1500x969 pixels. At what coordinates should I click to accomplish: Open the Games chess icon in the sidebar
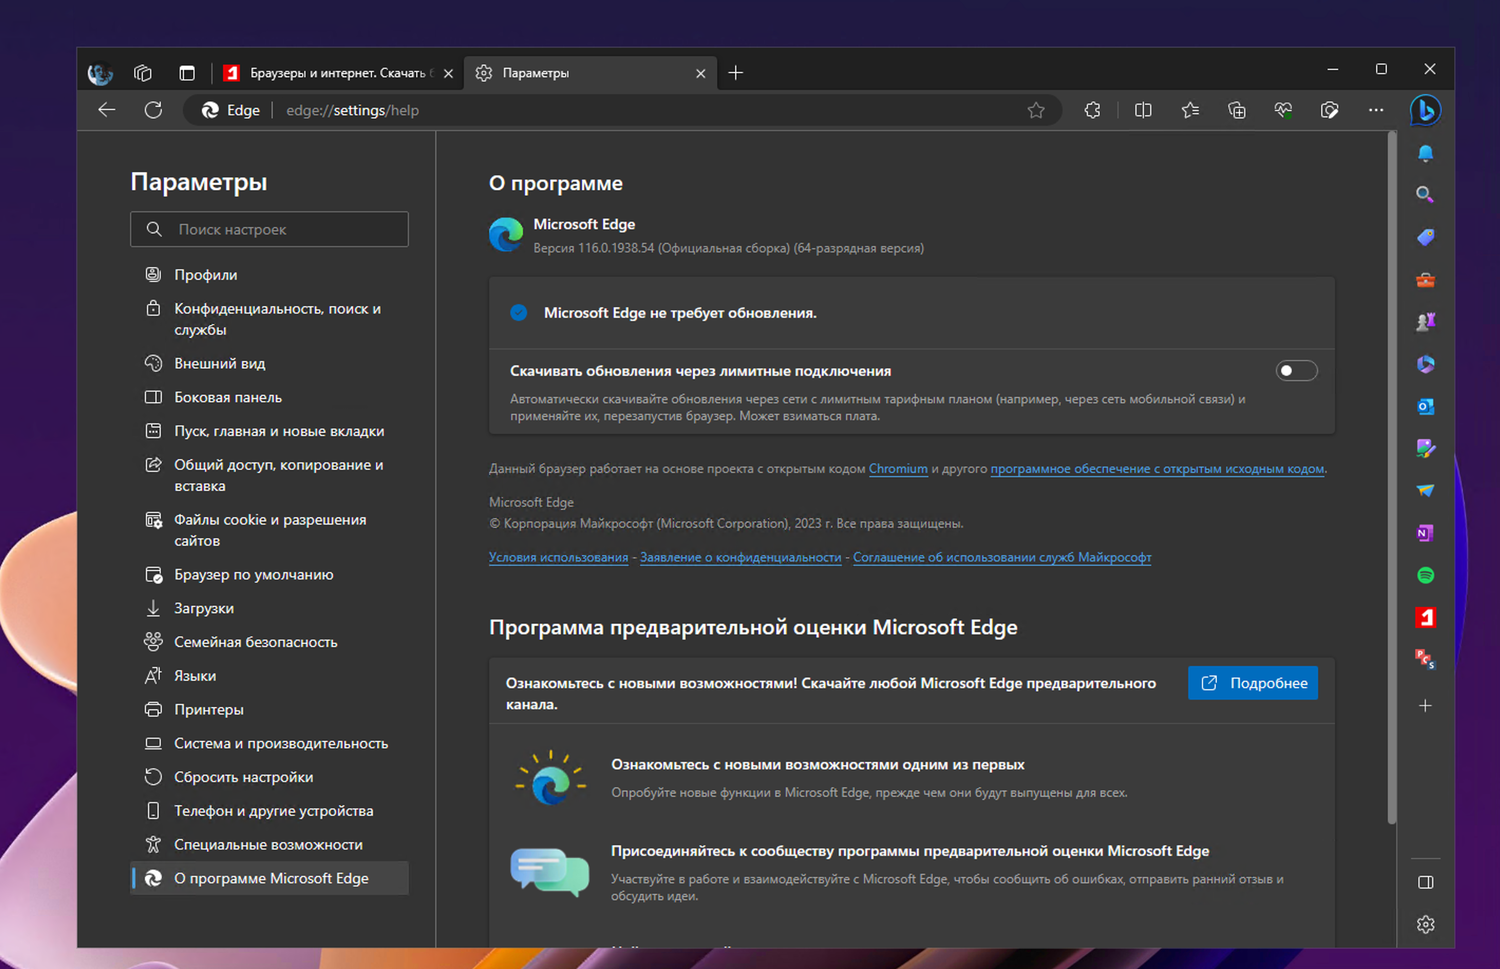[1426, 322]
